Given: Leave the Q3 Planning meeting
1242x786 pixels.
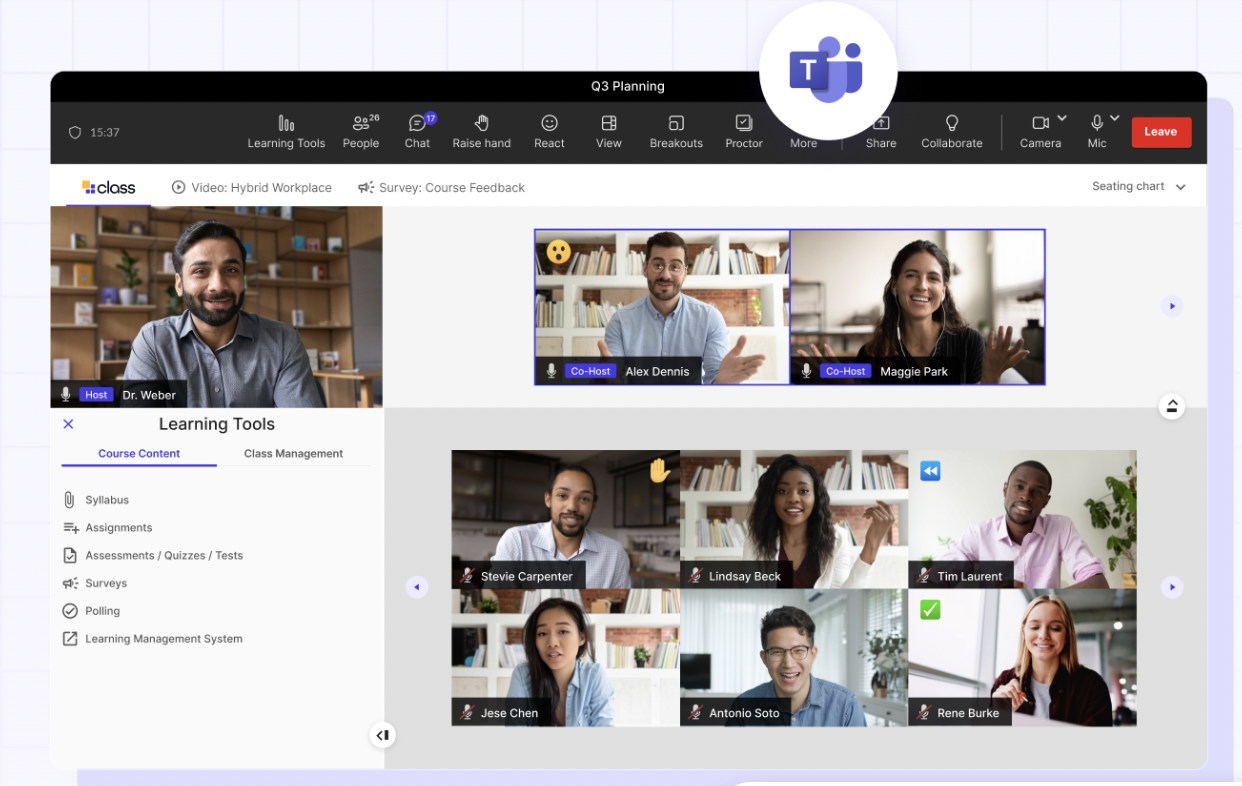Looking at the screenshot, I should coord(1161,131).
